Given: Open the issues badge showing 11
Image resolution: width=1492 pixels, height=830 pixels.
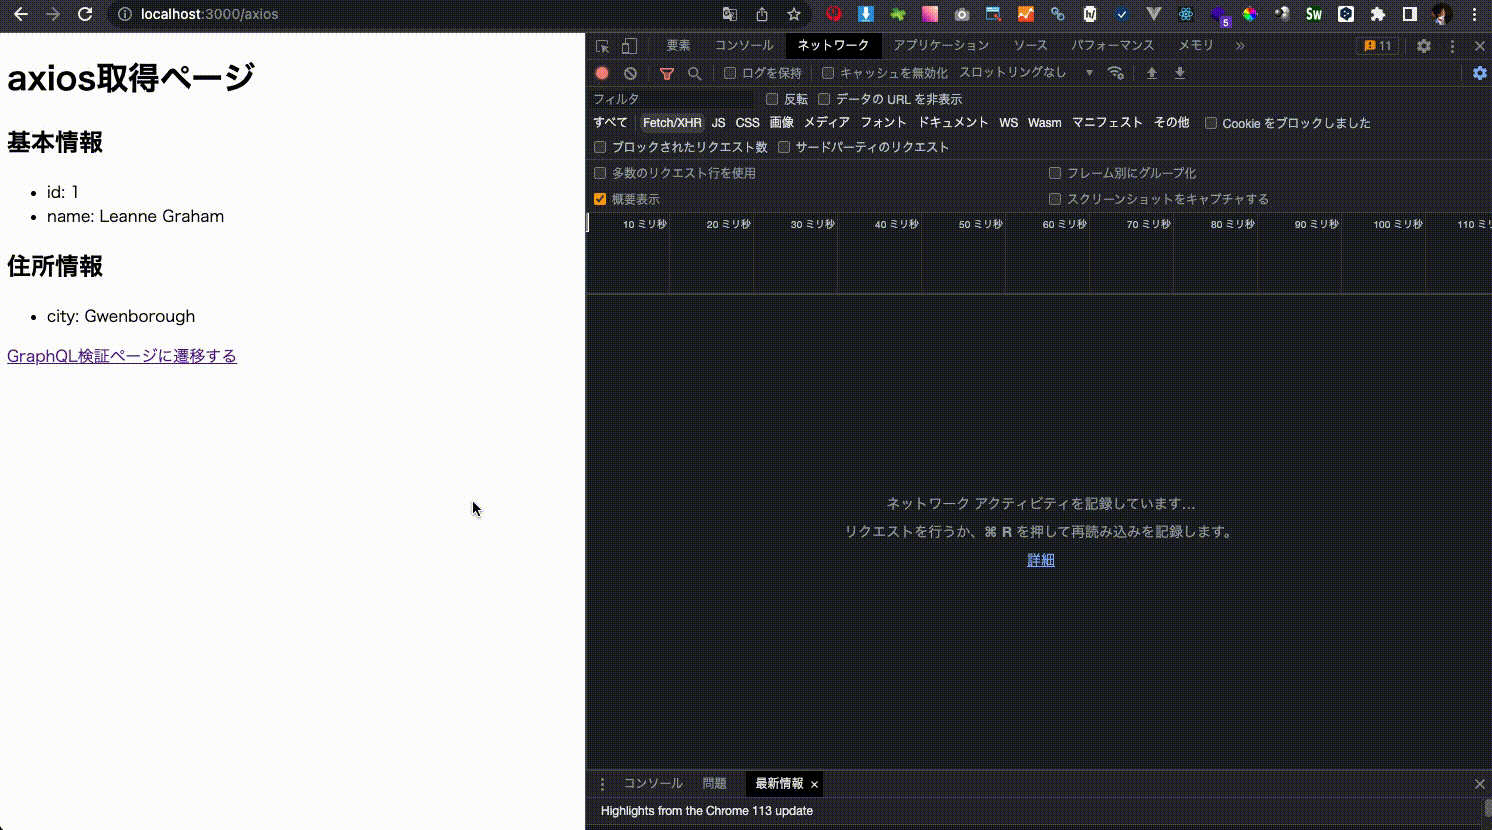Looking at the screenshot, I should click(1378, 45).
